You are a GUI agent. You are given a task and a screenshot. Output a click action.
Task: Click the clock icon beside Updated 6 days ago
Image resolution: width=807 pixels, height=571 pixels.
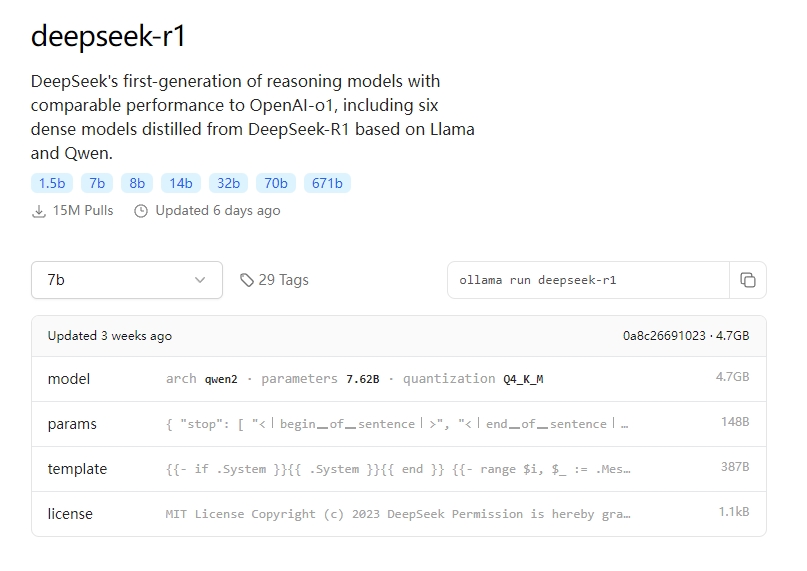[141, 211]
